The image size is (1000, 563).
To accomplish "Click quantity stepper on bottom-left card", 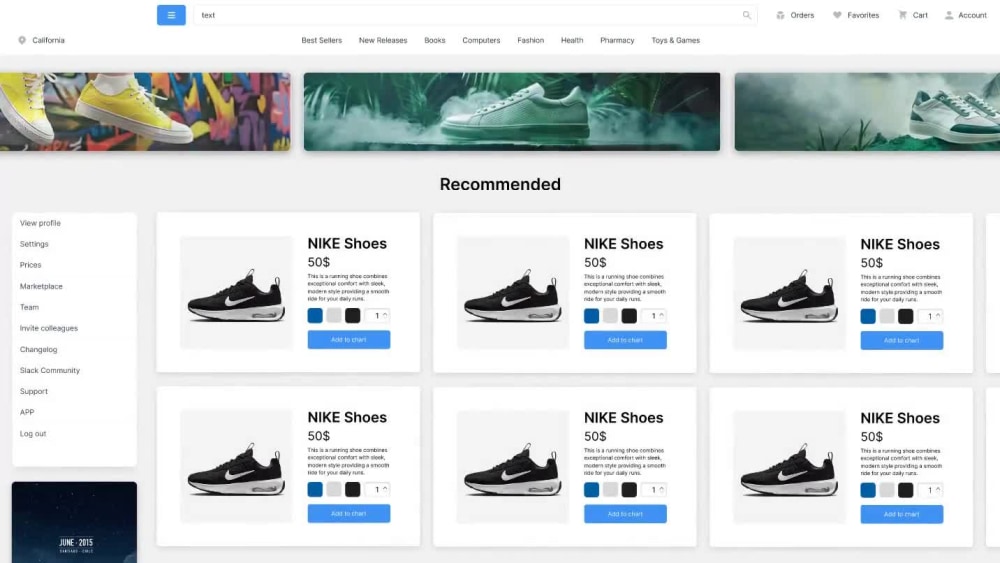I will click(378, 490).
